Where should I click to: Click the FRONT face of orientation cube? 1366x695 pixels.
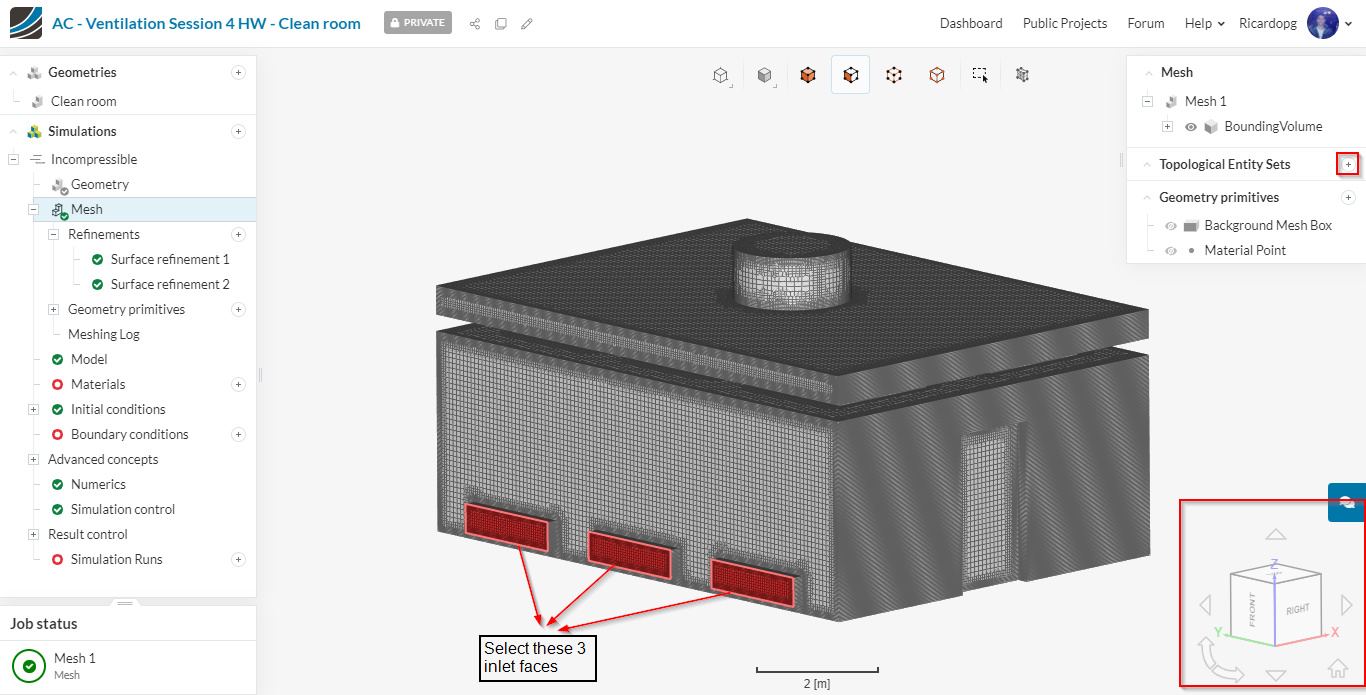pos(1252,608)
